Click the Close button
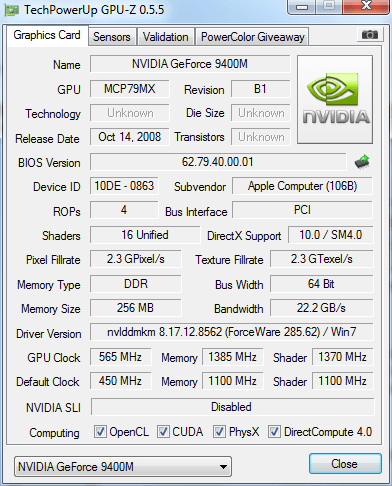392x486 pixels. (345, 464)
